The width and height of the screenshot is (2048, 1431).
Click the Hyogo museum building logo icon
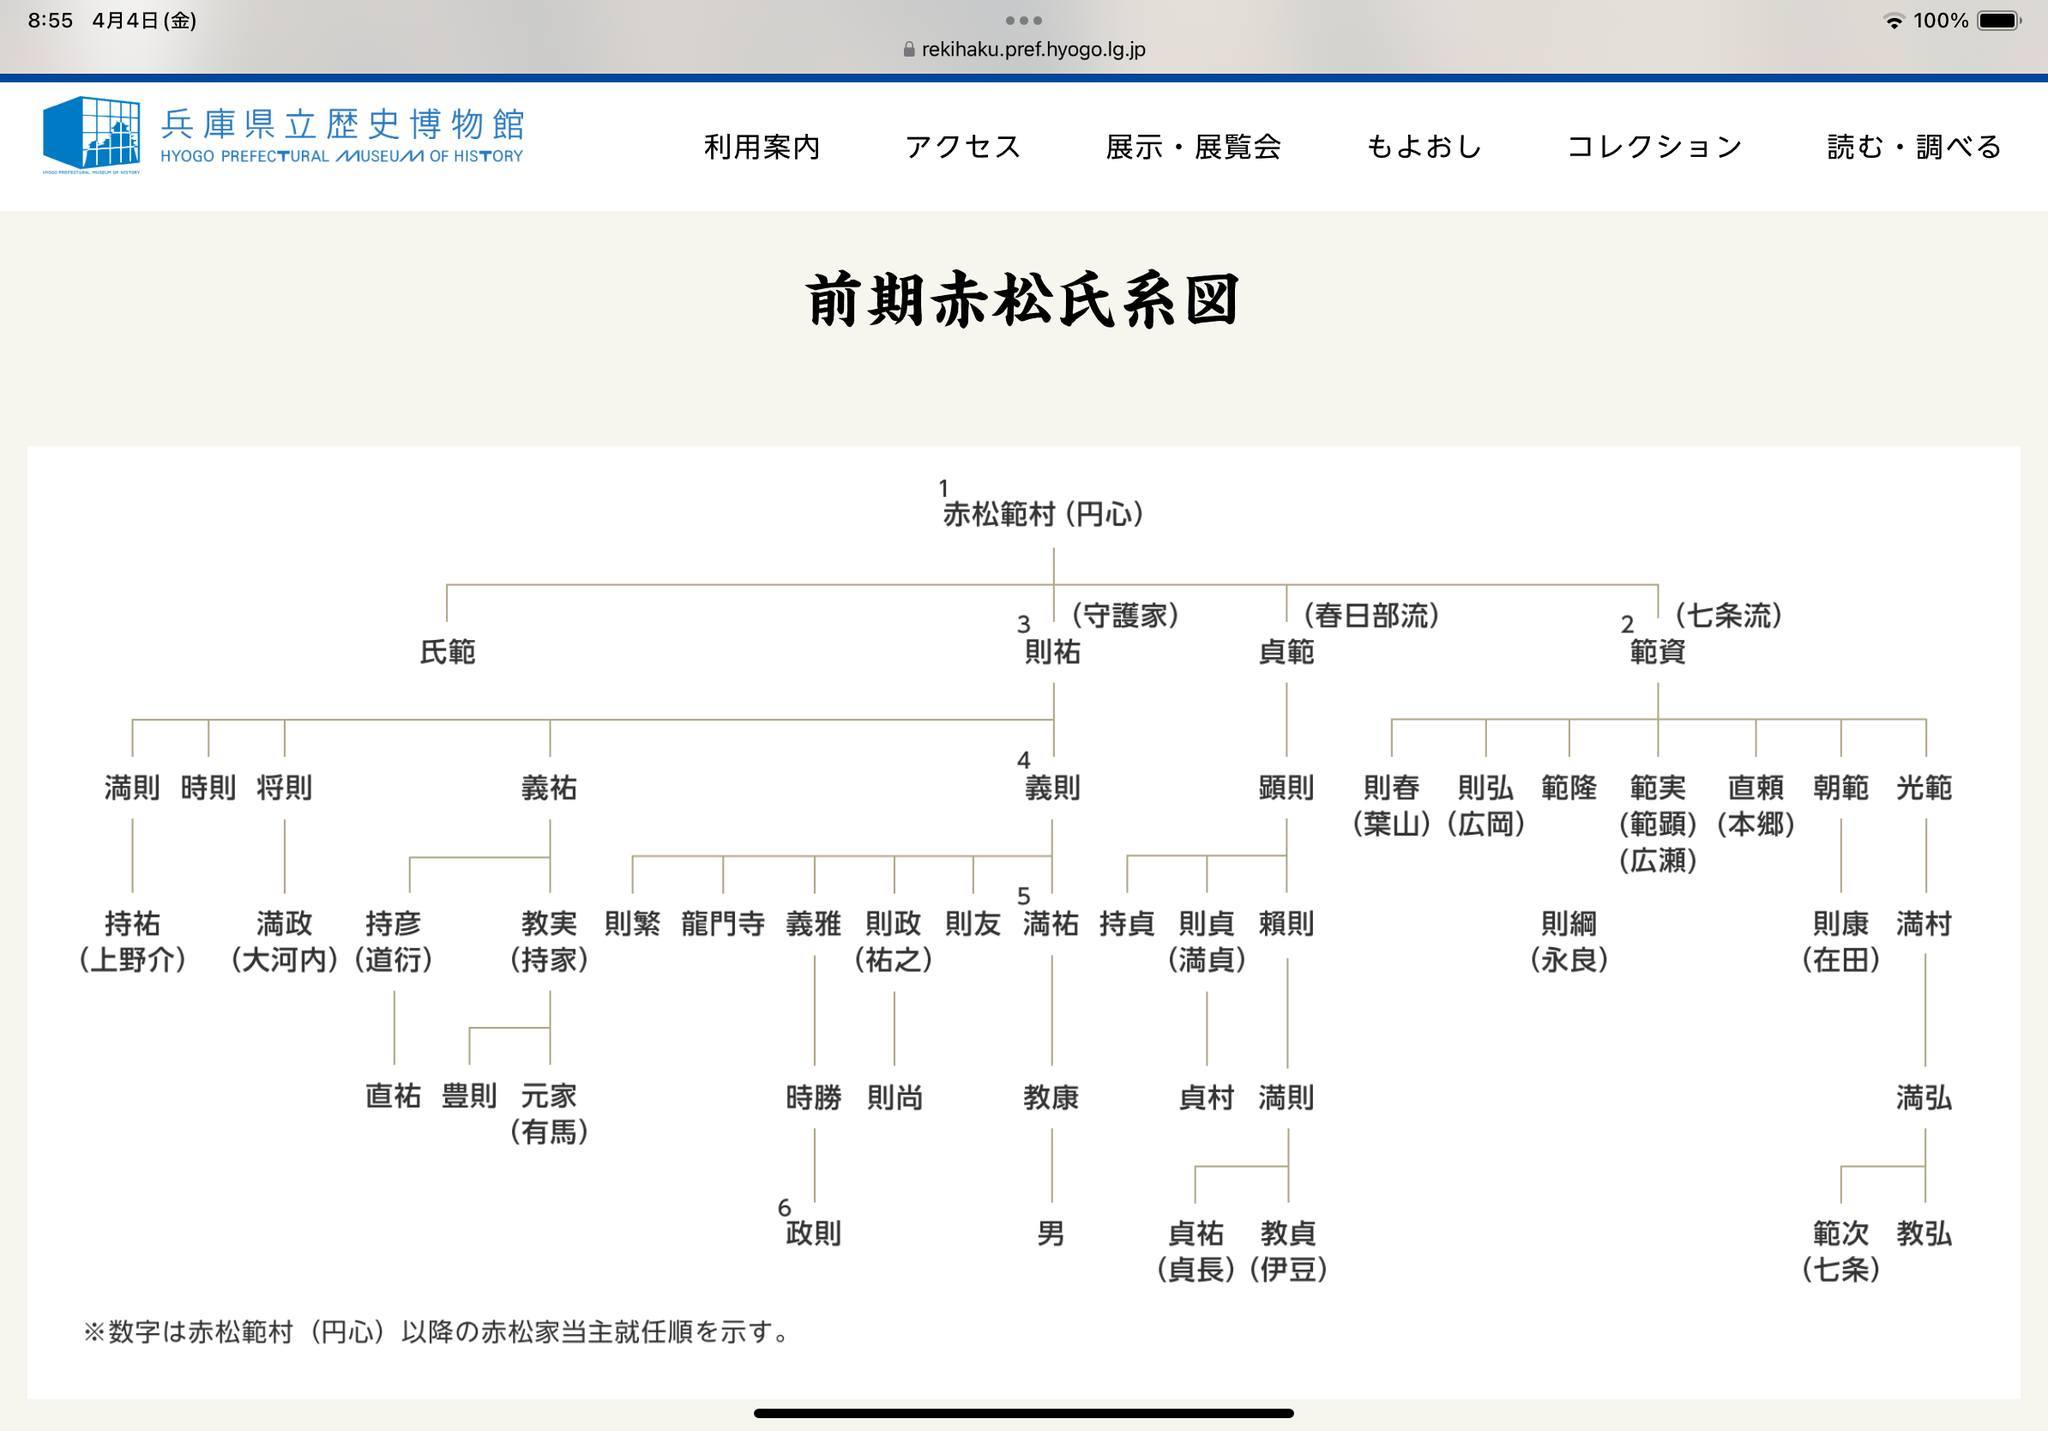point(91,132)
